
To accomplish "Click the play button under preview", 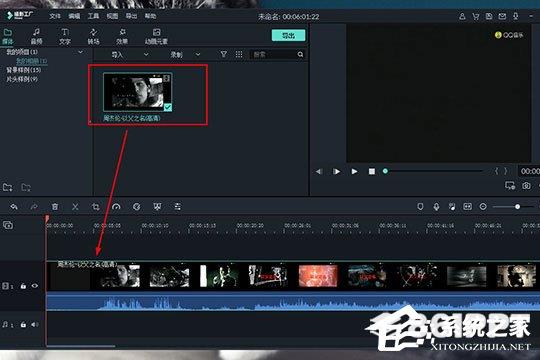I will click(354, 171).
